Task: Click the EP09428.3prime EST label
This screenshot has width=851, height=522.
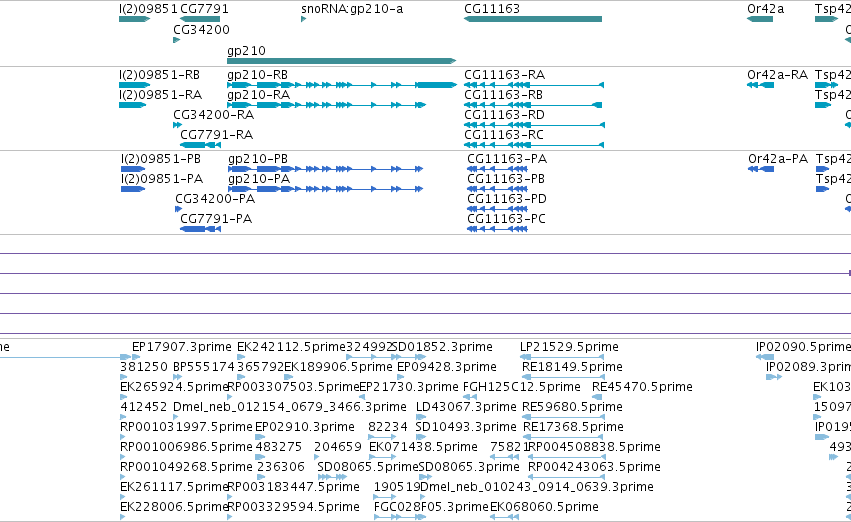Action: [447, 367]
